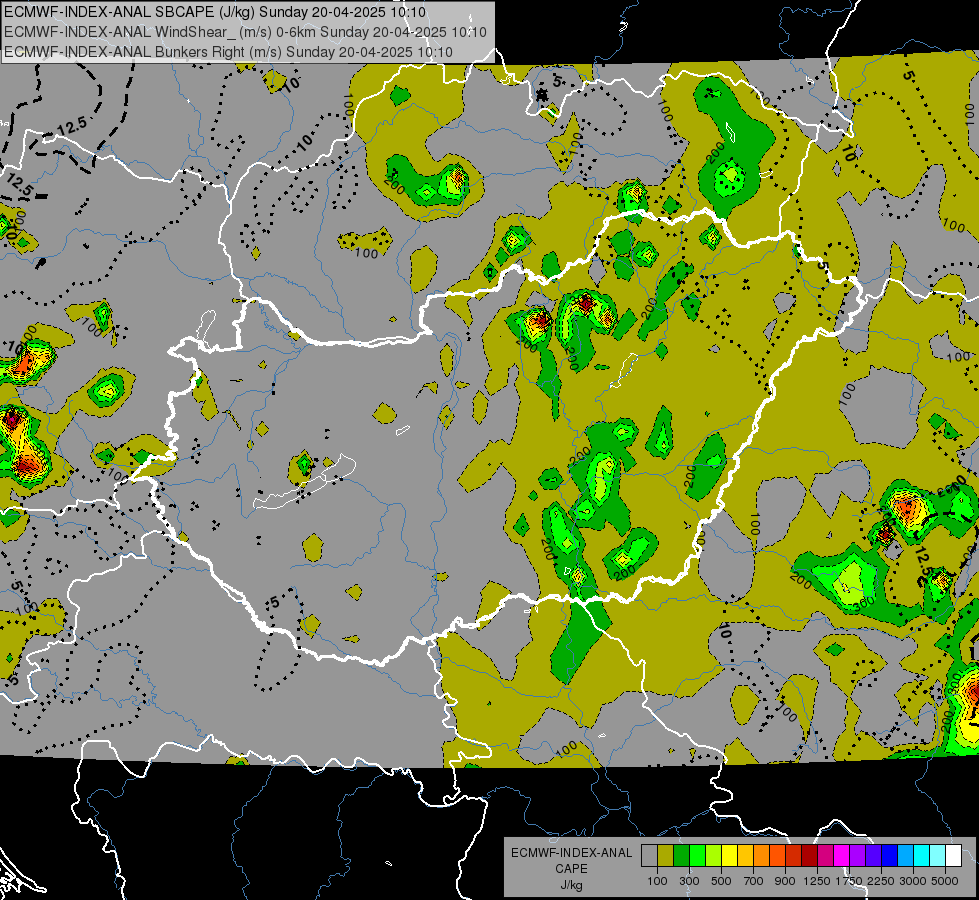The image size is (979, 900).
Task: Click the deep pink swatch after 1250 tick
Action: pos(825,855)
